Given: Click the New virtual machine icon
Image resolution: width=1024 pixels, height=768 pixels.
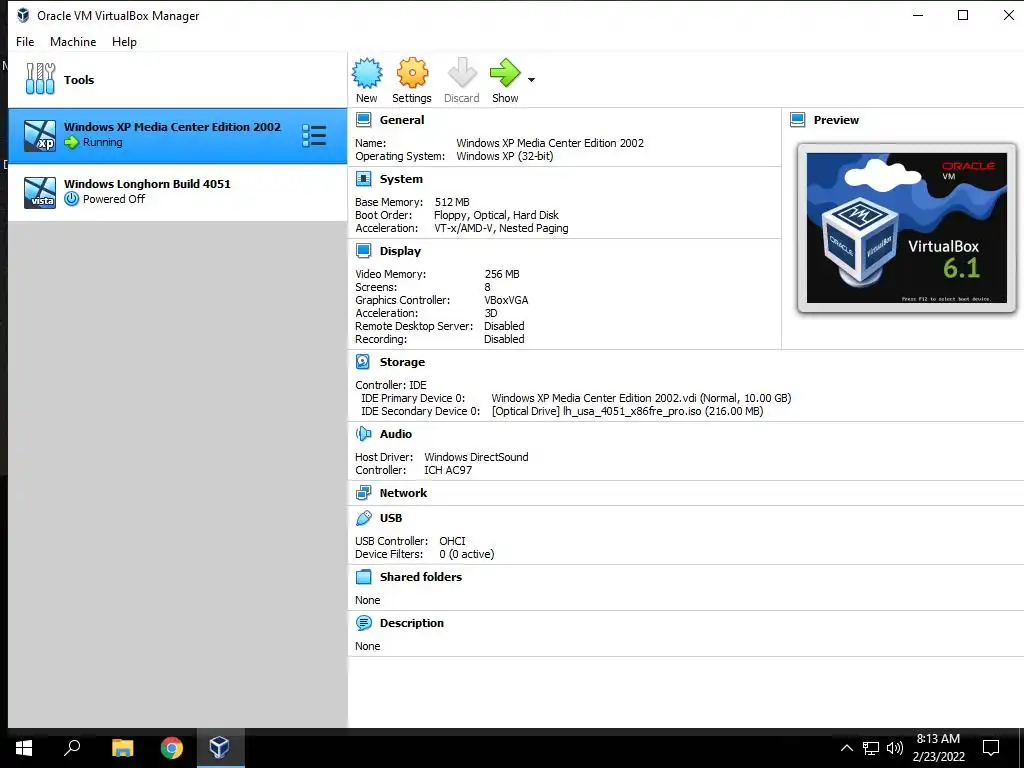Looking at the screenshot, I should pyautogui.click(x=367, y=72).
